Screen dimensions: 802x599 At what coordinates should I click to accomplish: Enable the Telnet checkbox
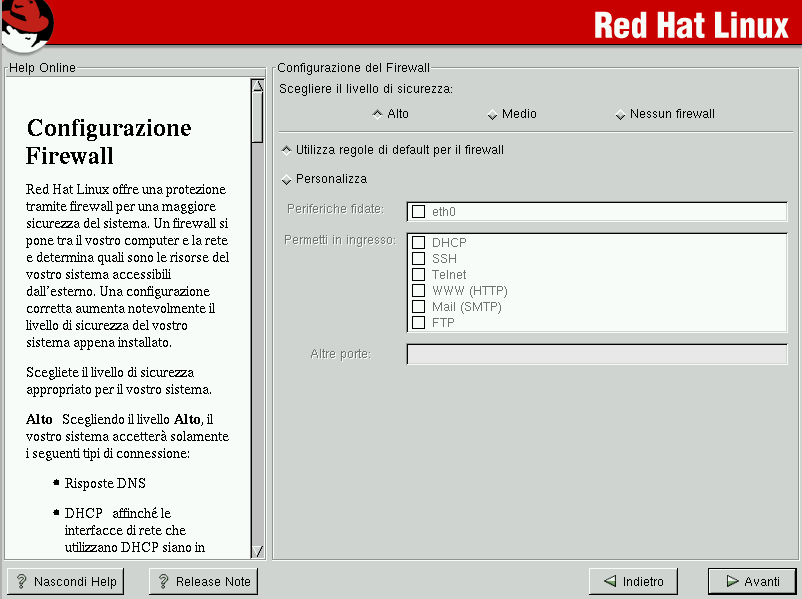tap(419, 275)
